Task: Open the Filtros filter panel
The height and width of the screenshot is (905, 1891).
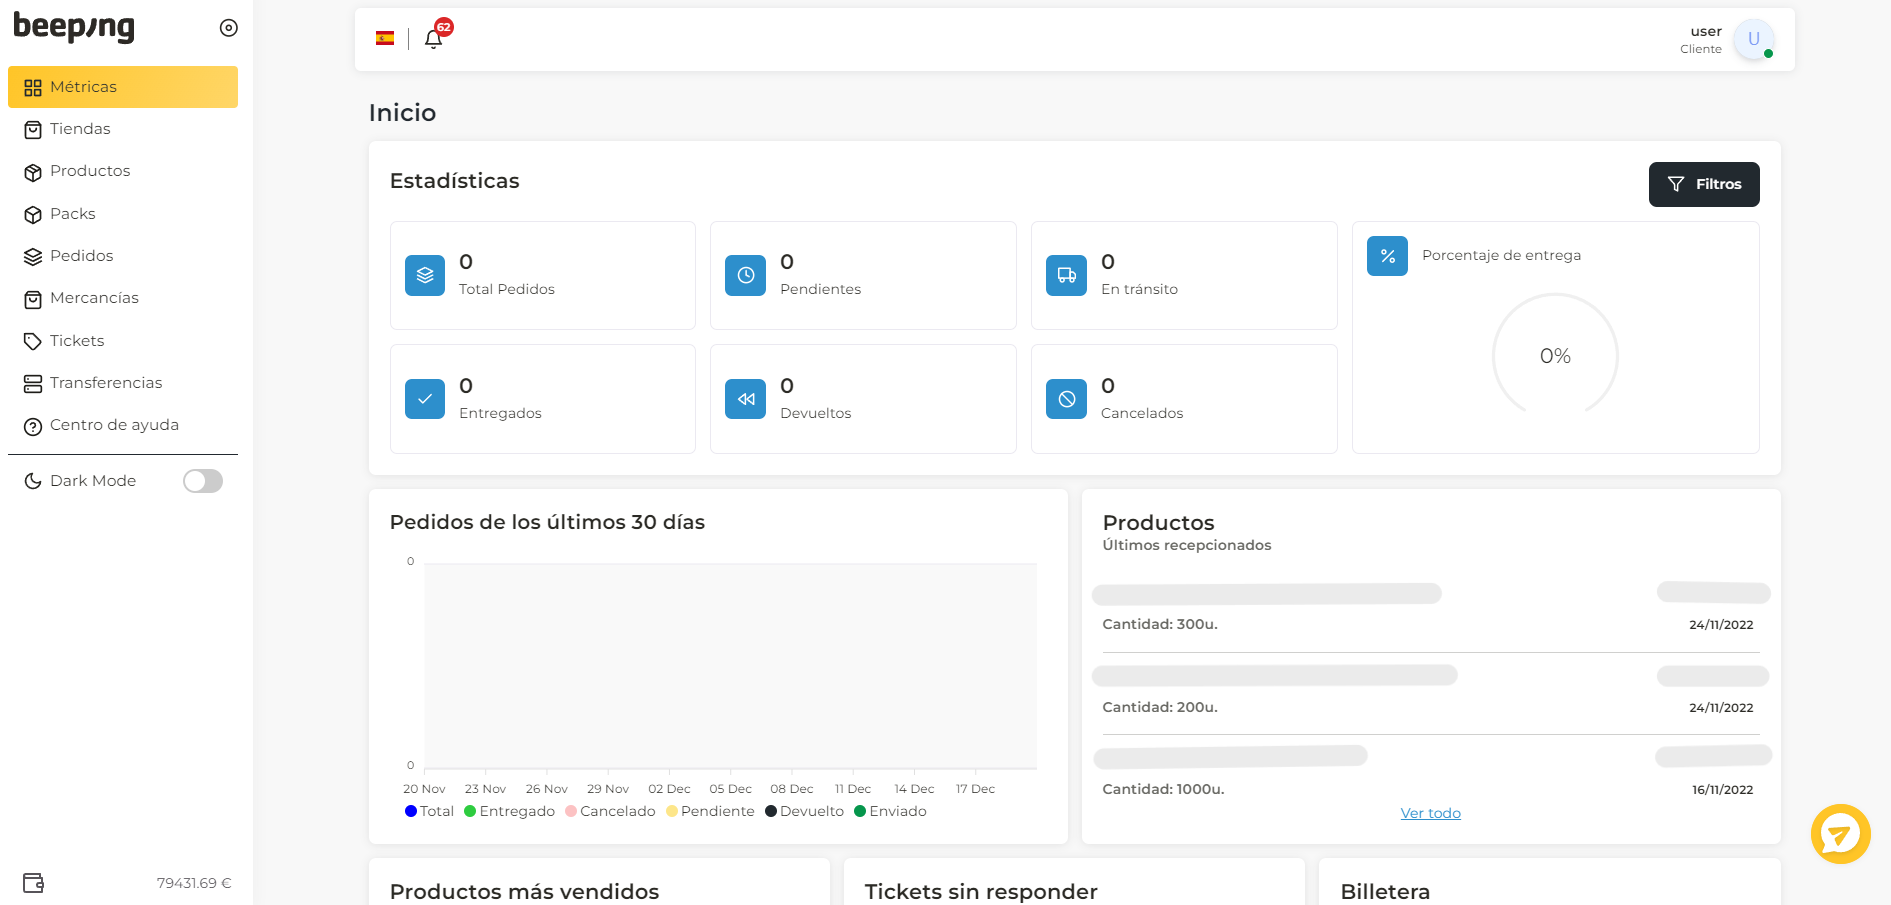Action: [x=1704, y=184]
